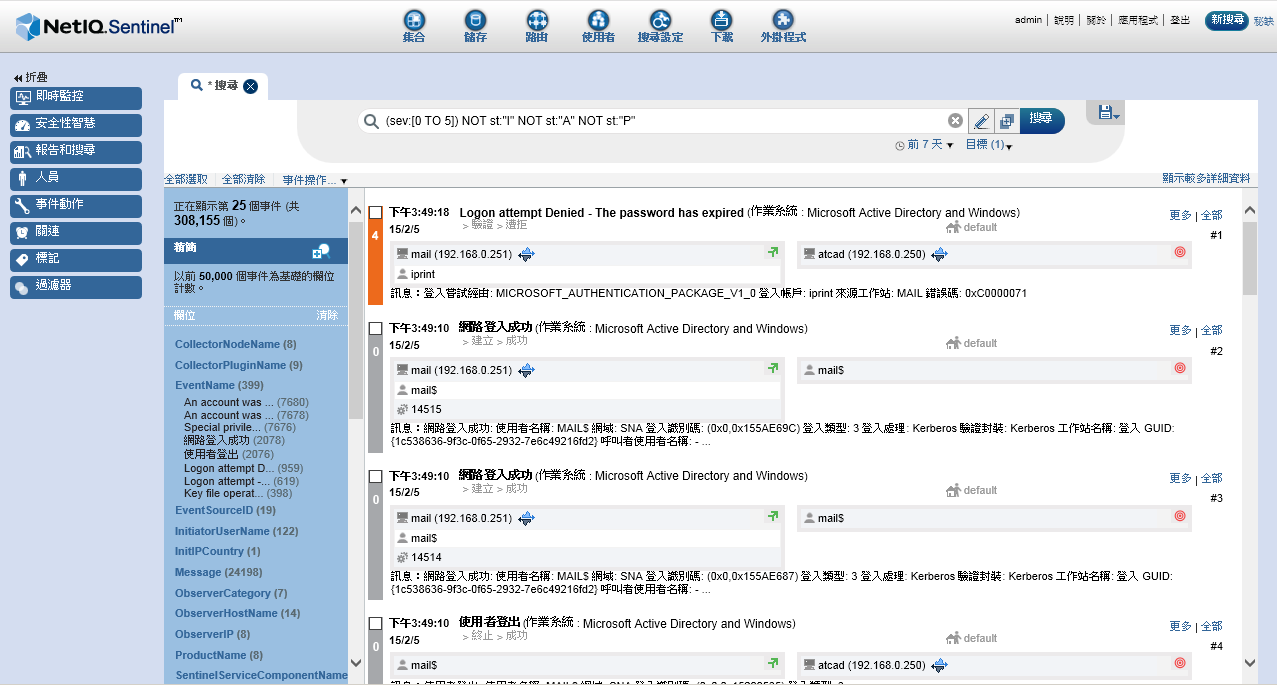Click red target icon in event #3 target box
This screenshot has width=1277, height=686.
click(x=1180, y=517)
